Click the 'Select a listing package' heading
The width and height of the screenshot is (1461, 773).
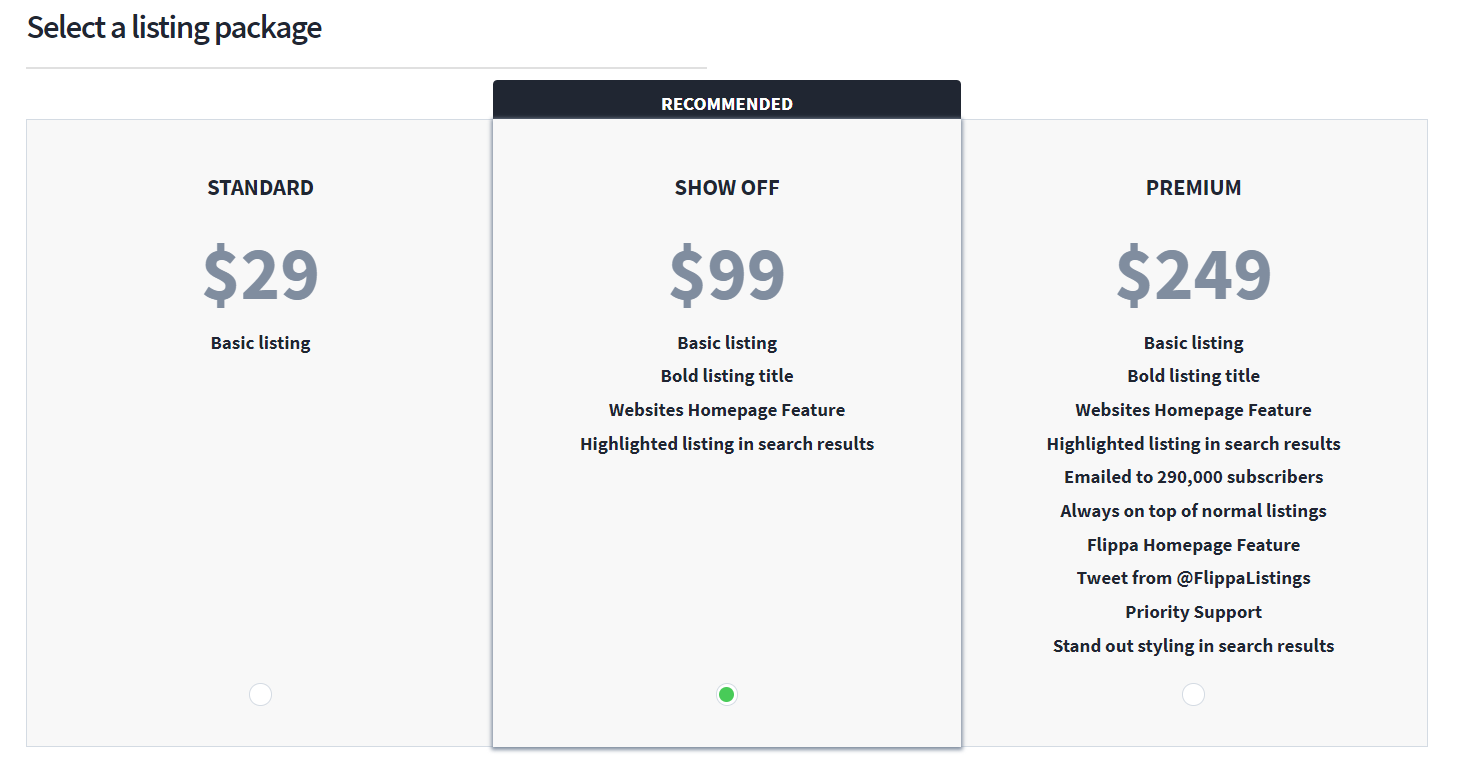(x=174, y=28)
